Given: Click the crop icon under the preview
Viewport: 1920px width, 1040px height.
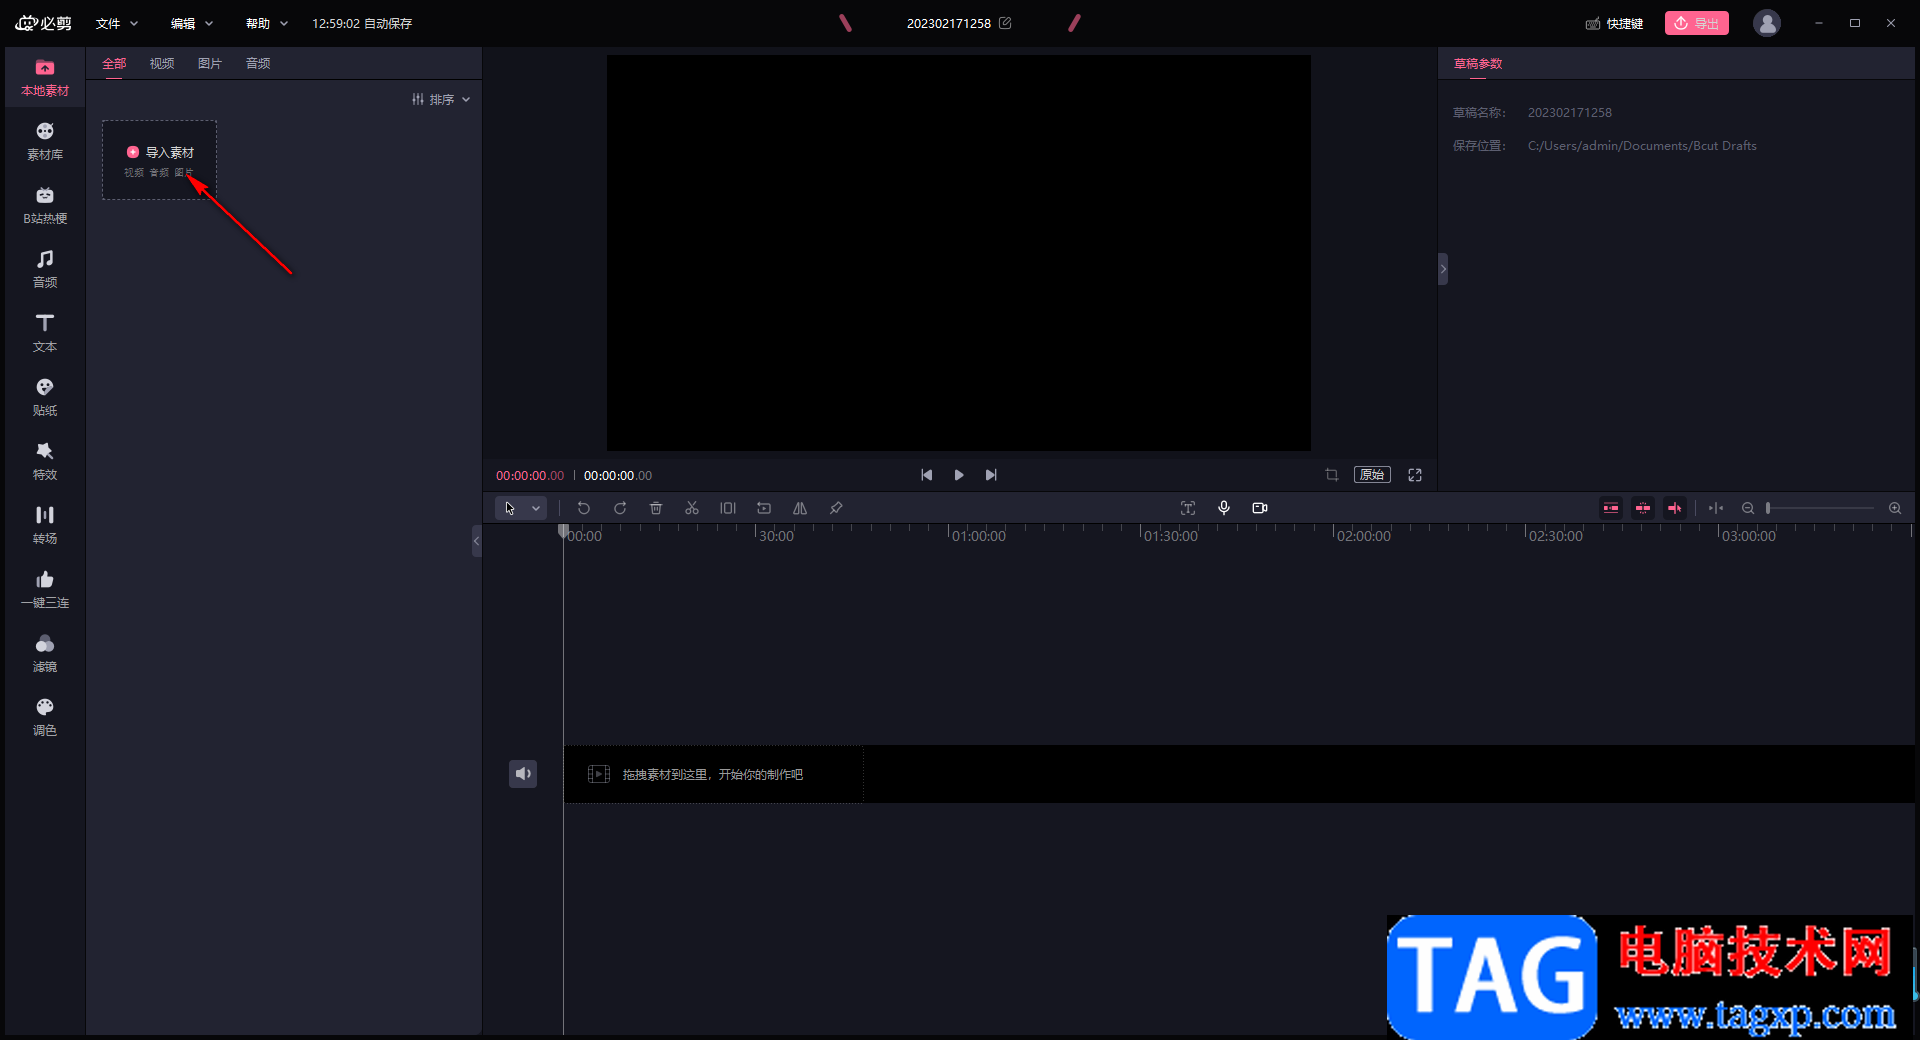Looking at the screenshot, I should [1332, 475].
